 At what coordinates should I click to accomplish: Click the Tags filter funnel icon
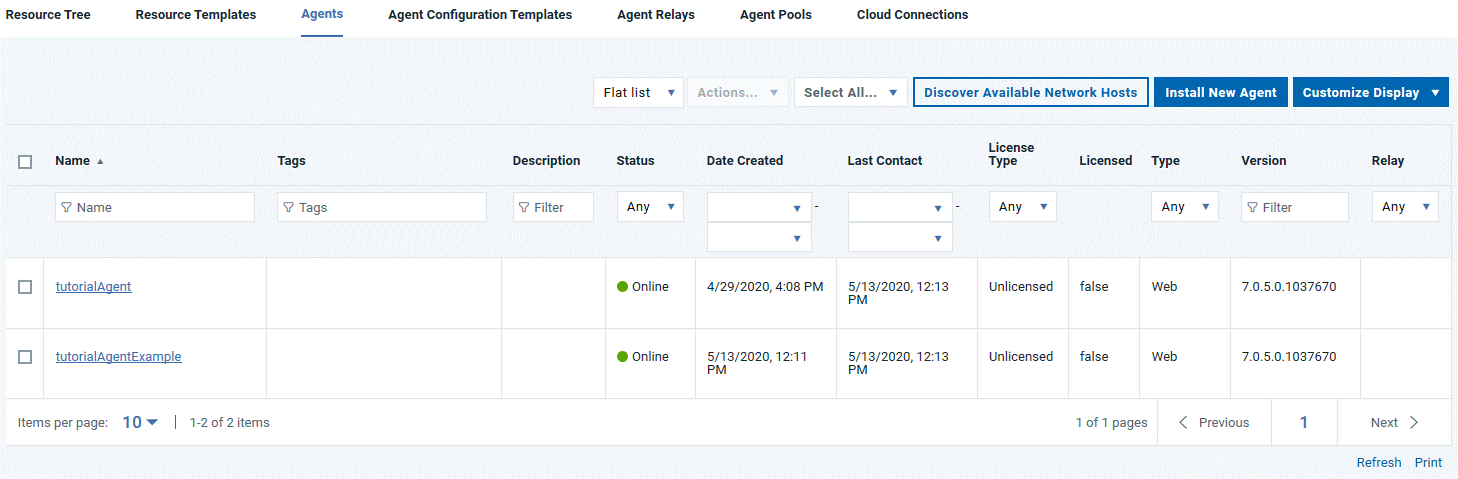tap(289, 208)
